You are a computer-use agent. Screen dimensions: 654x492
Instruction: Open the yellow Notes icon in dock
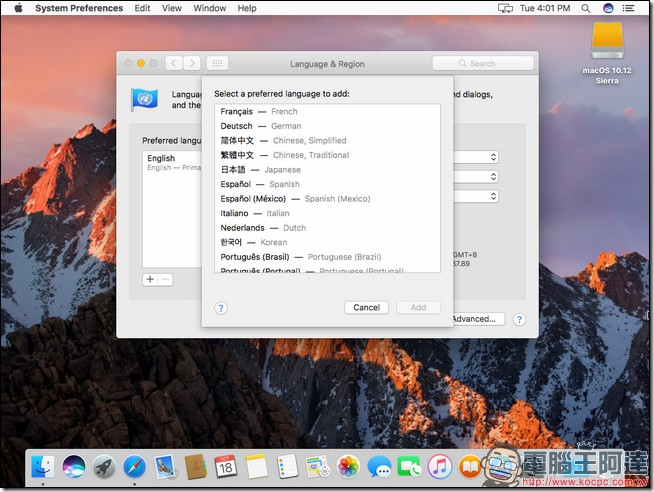[x=257, y=466]
